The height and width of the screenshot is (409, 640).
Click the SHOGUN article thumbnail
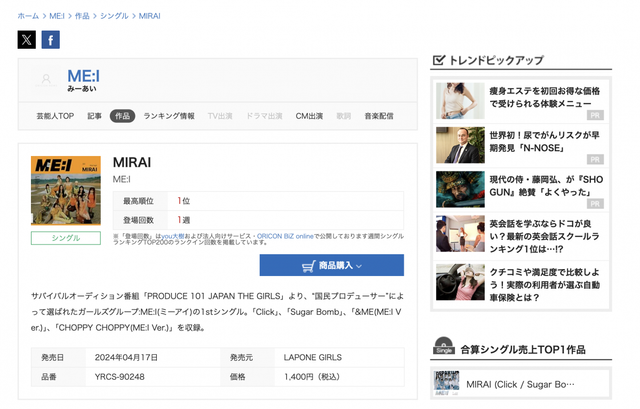pos(460,189)
